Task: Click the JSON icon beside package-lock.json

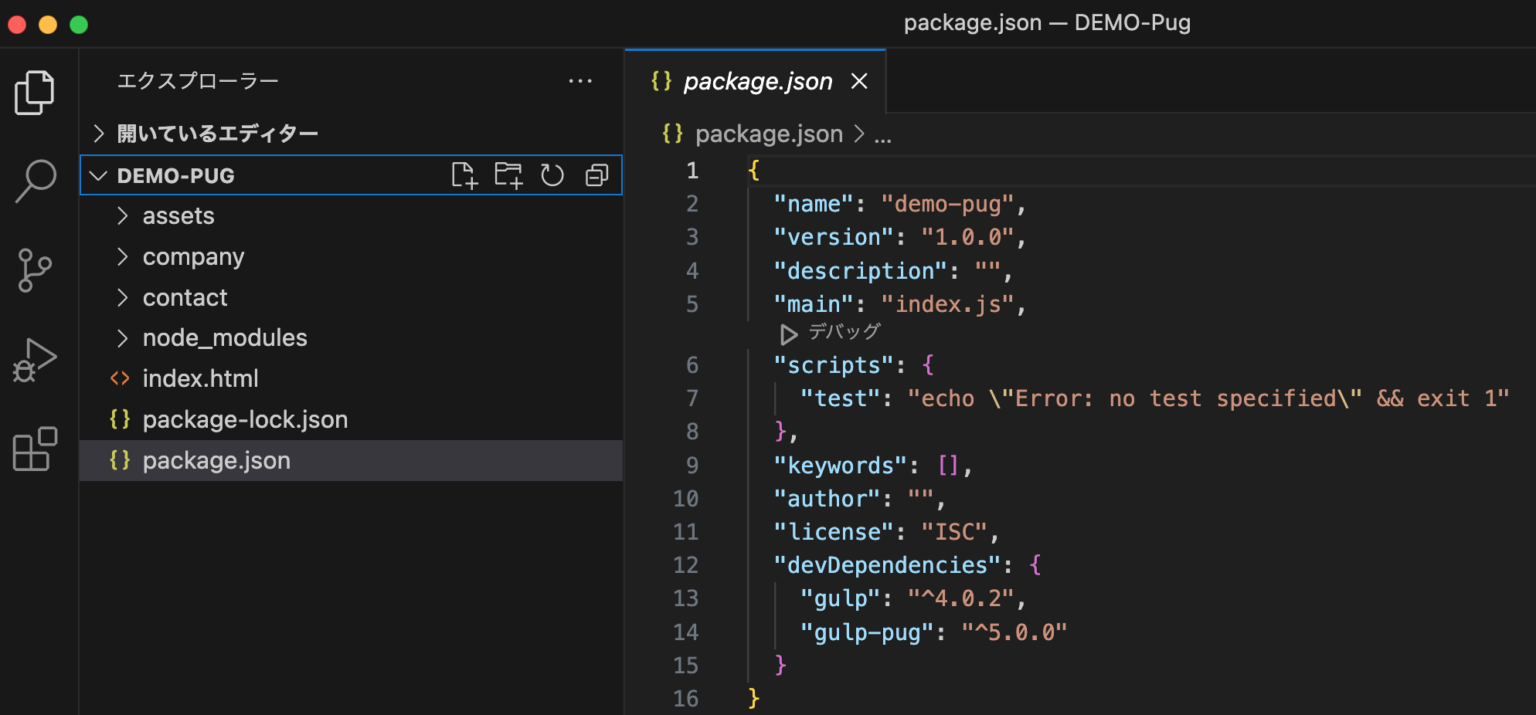Action: click(119, 419)
